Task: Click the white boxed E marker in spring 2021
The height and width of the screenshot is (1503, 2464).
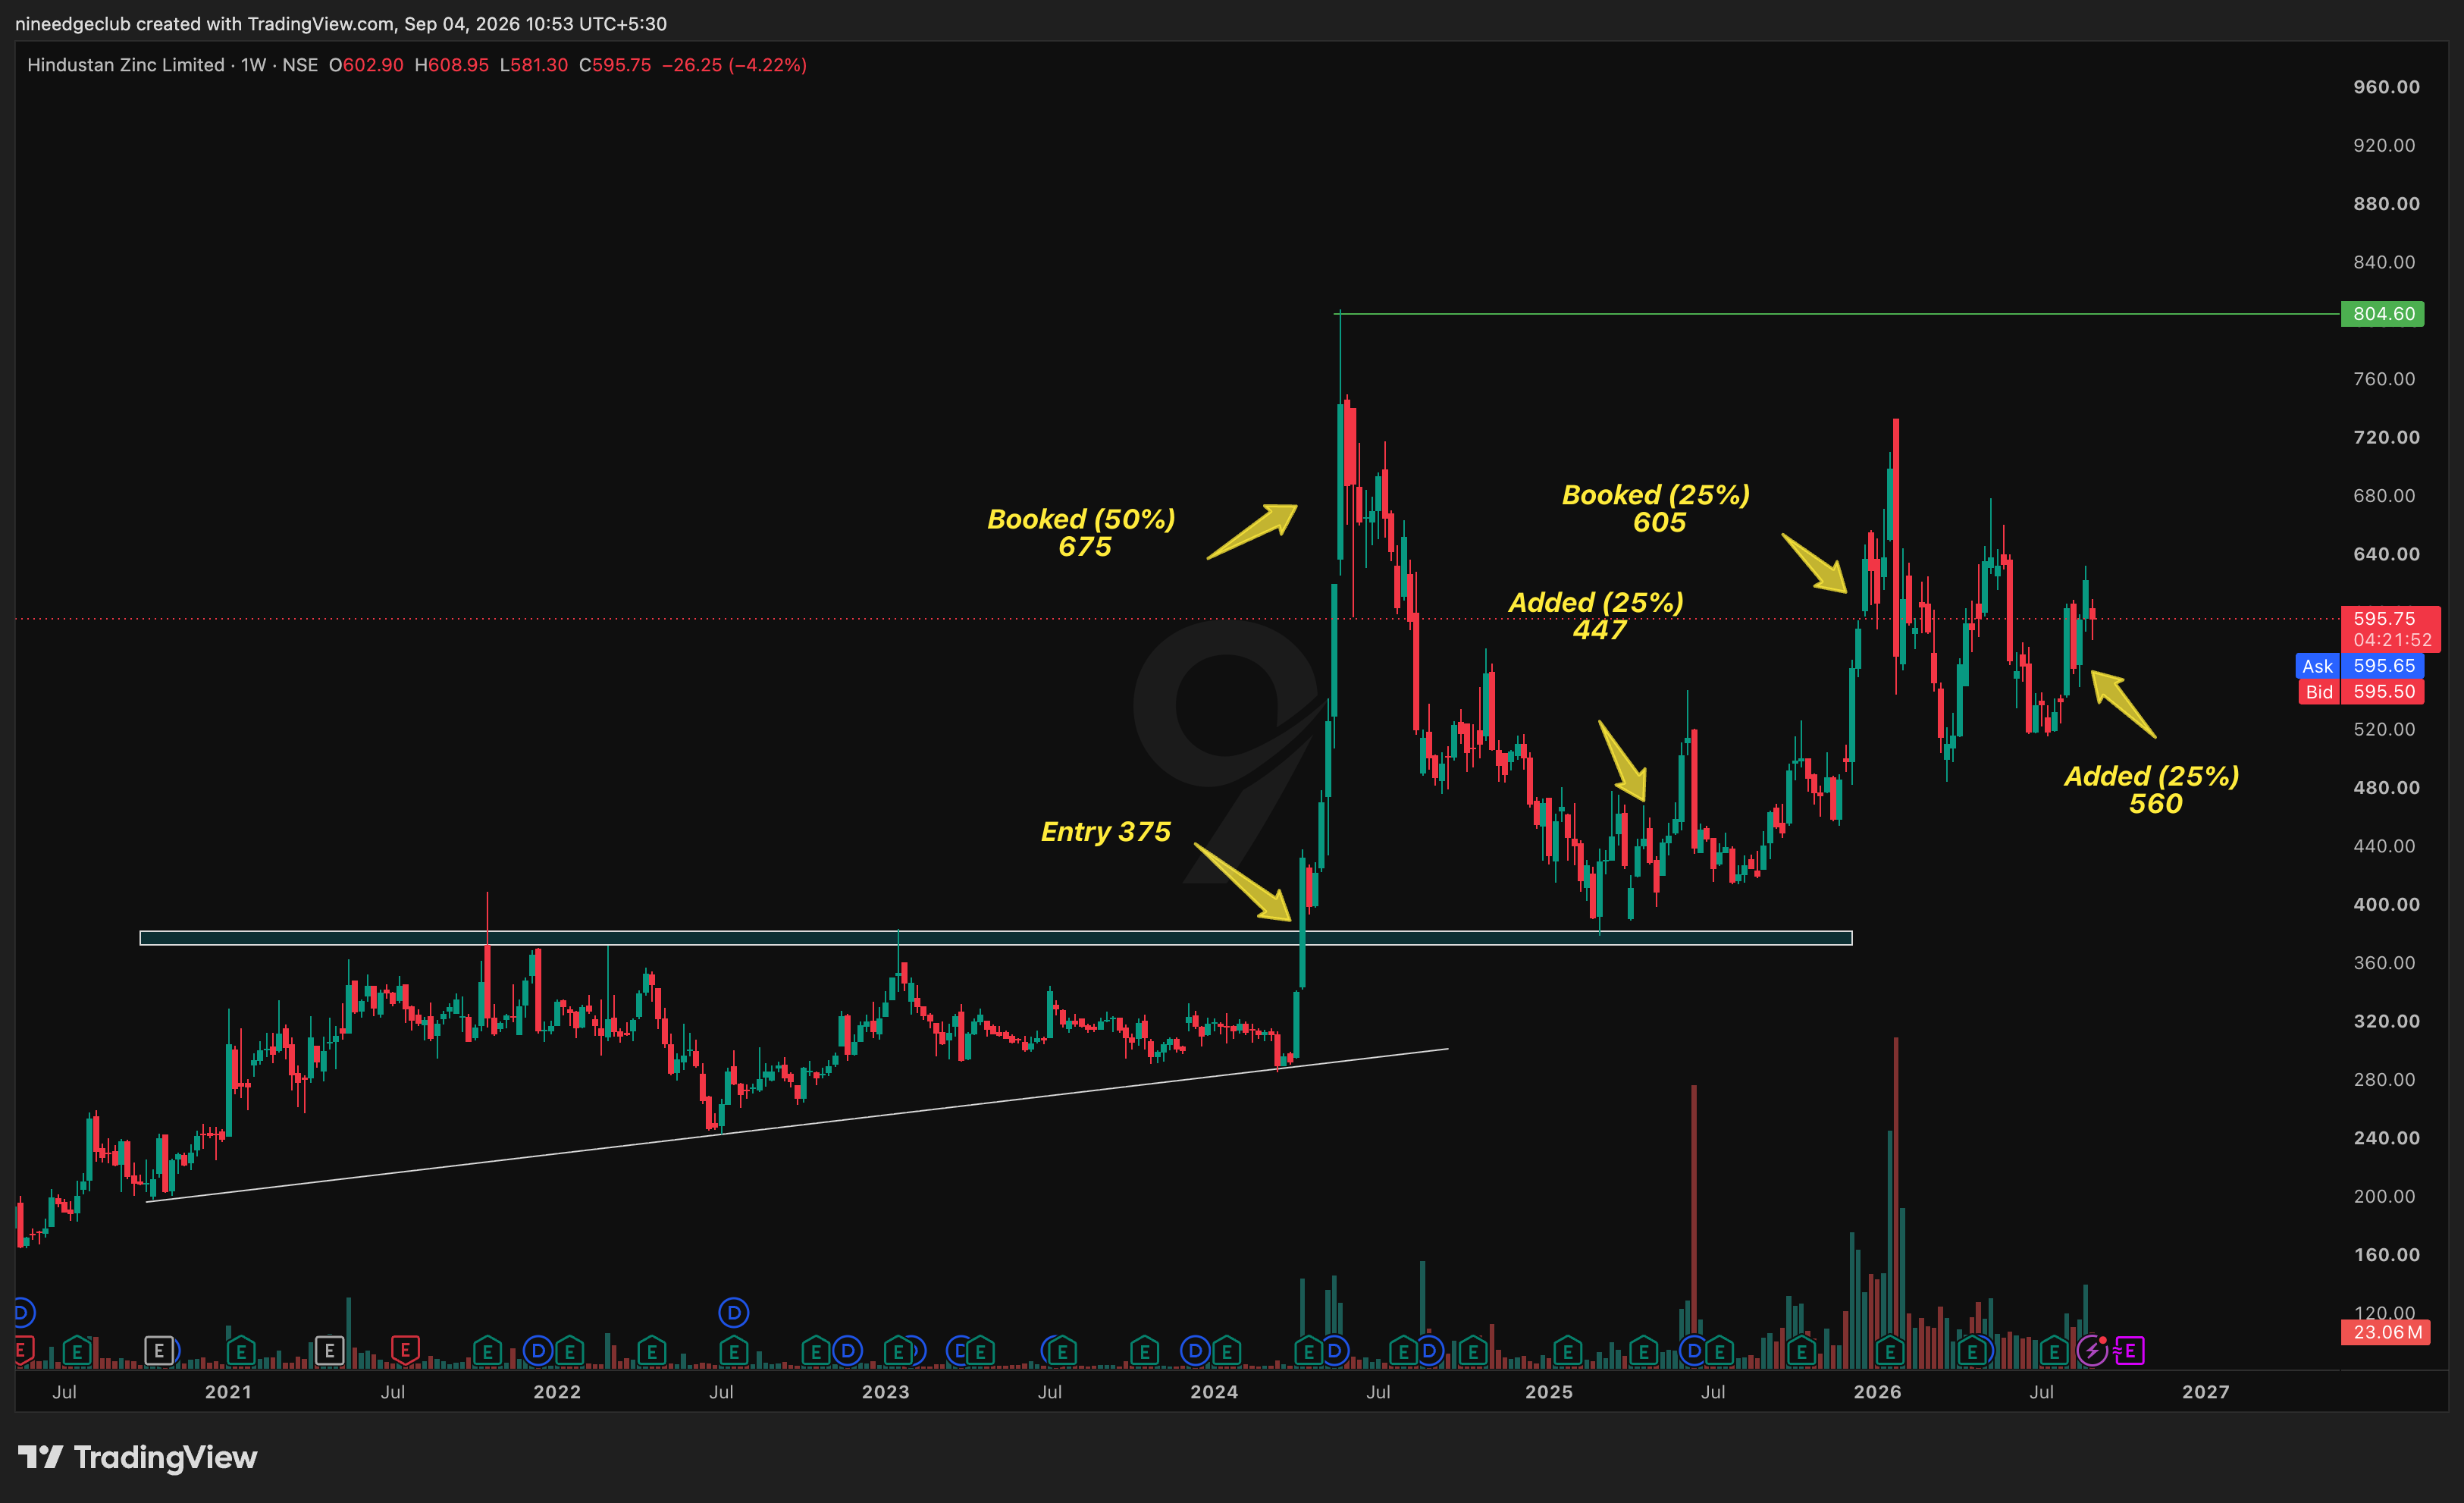Action: coord(329,1351)
